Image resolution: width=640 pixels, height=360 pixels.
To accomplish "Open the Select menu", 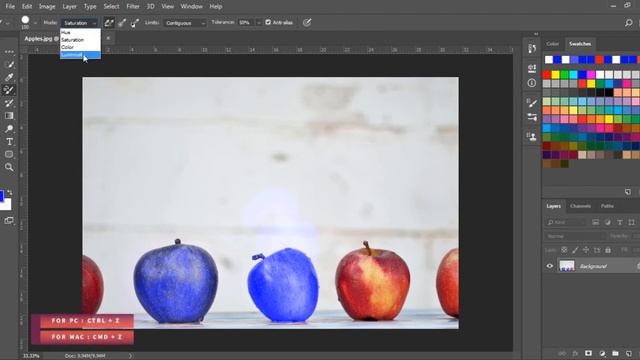I will tap(111, 7).
